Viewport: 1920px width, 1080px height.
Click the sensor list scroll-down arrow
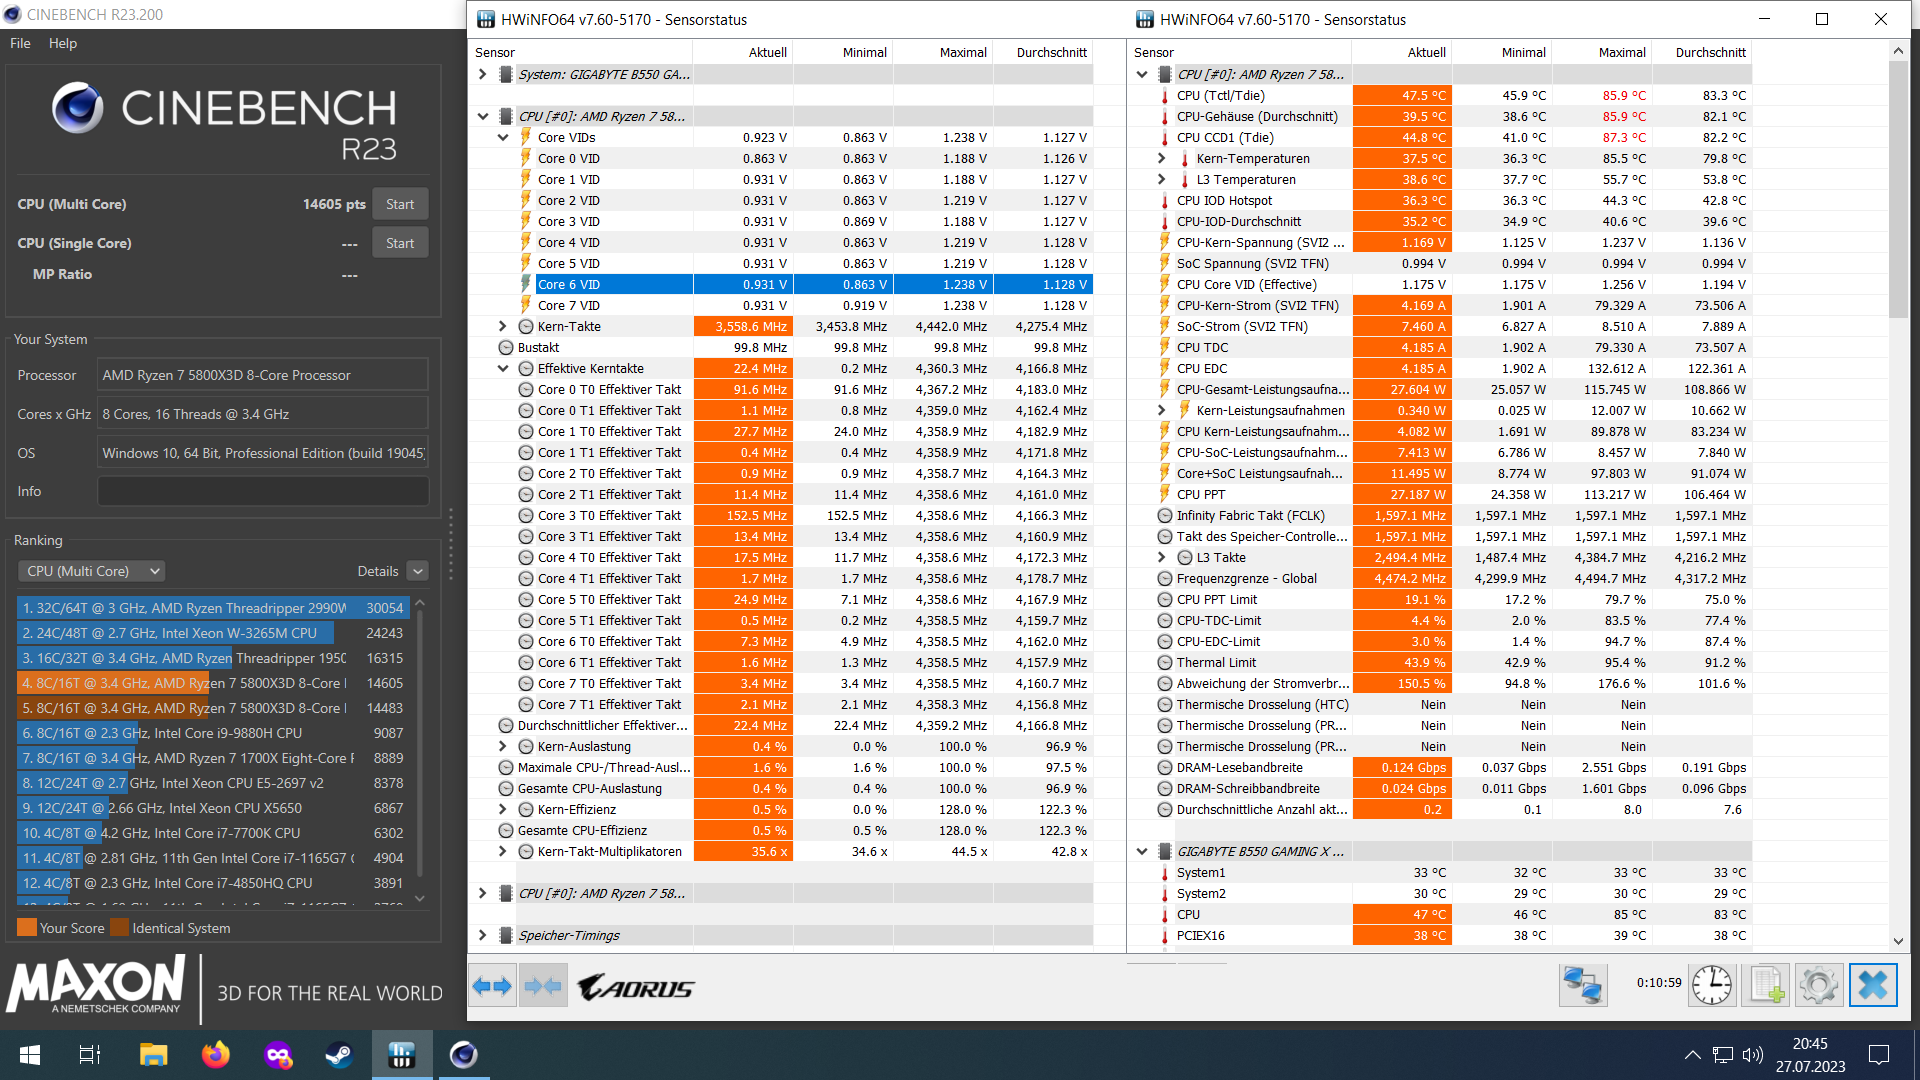[1898, 941]
